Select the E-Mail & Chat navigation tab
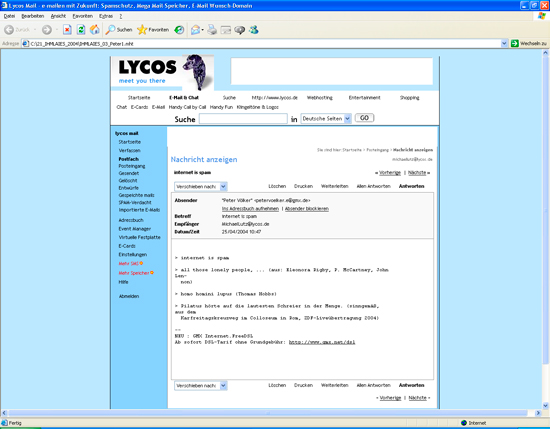This screenshot has height=429, width=550. point(184,98)
